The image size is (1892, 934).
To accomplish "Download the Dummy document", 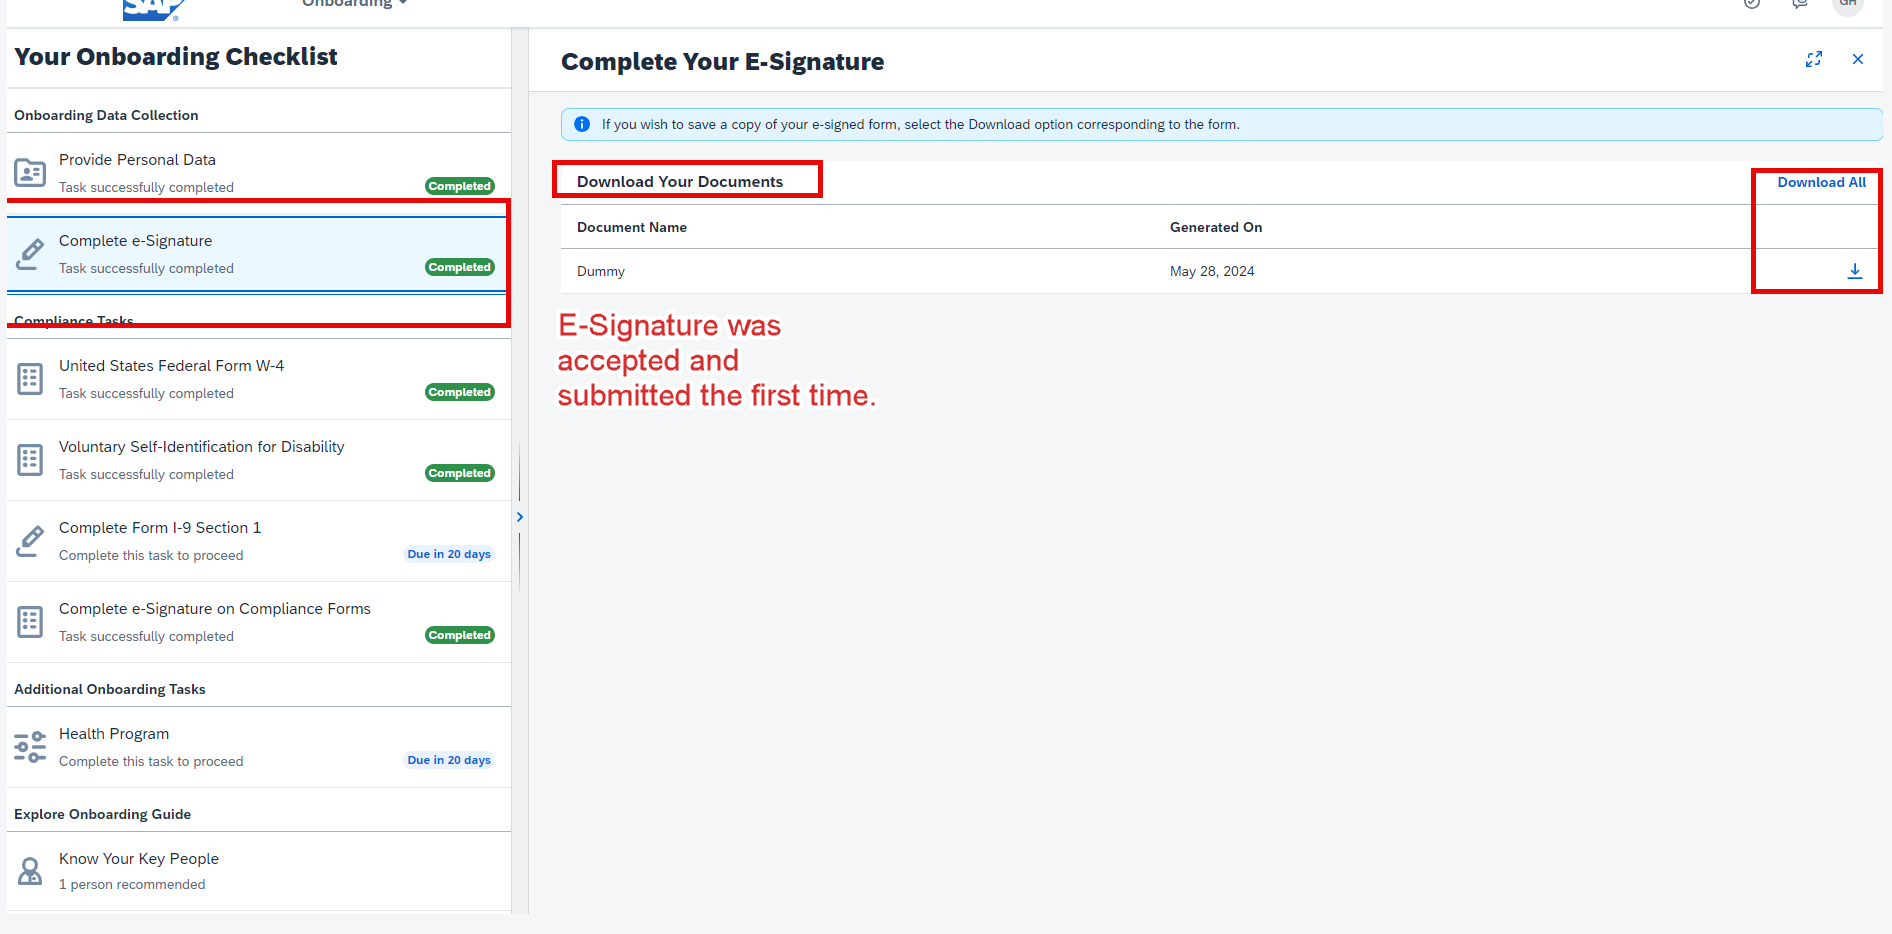I will (x=1854, y=271).
